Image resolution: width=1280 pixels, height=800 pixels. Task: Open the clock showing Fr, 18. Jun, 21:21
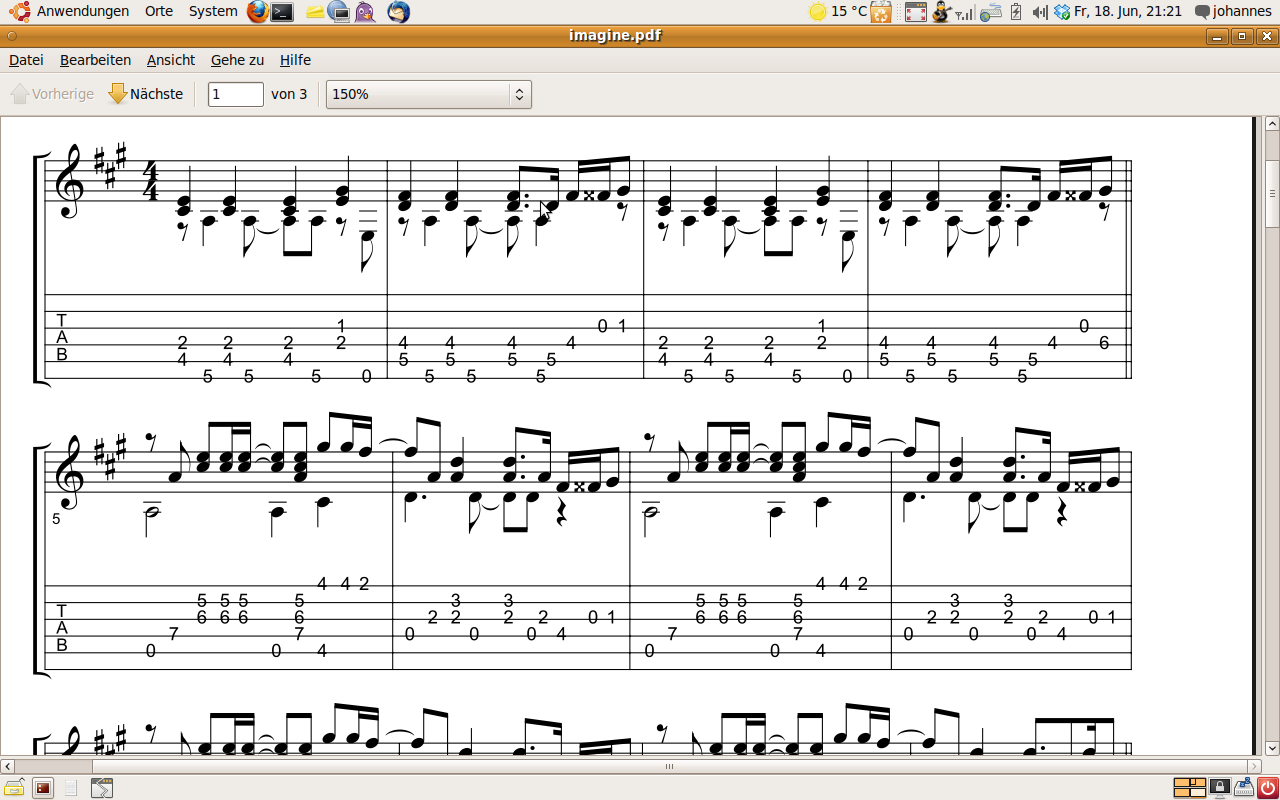pyautogui.click(x=1128, y=11)
